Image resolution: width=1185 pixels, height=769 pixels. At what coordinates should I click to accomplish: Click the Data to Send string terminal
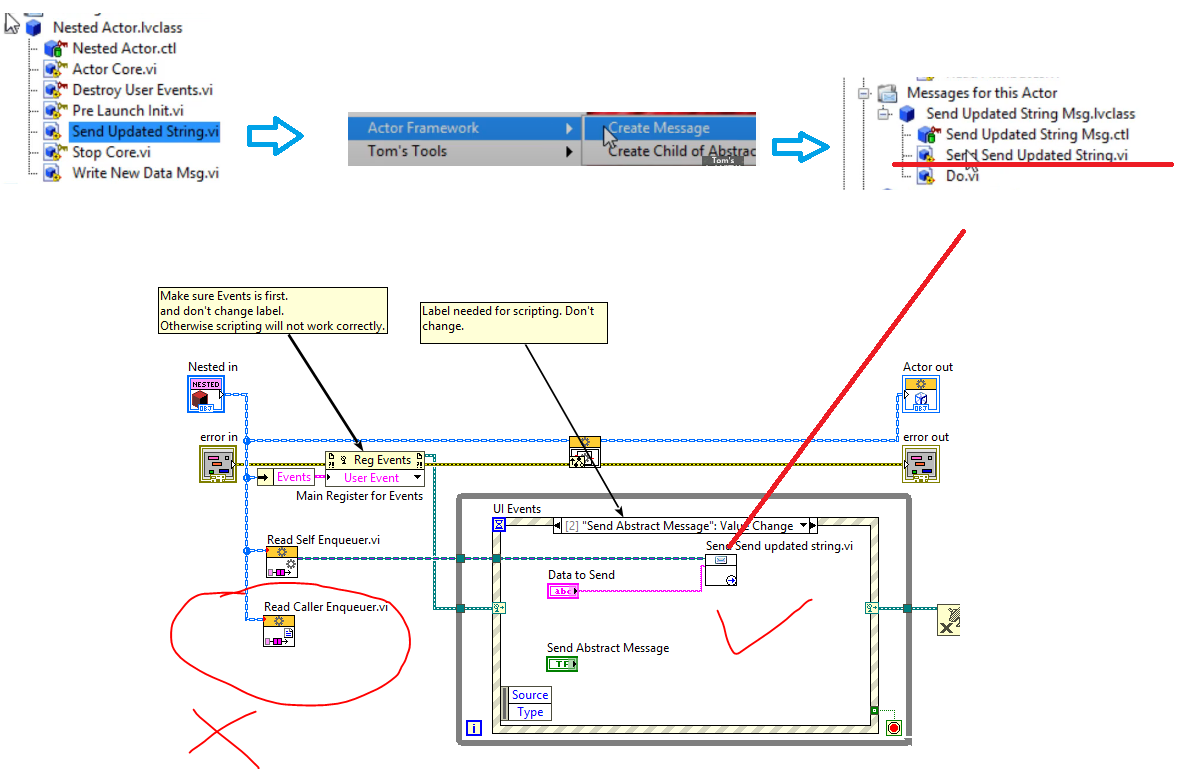pos(563,591)
